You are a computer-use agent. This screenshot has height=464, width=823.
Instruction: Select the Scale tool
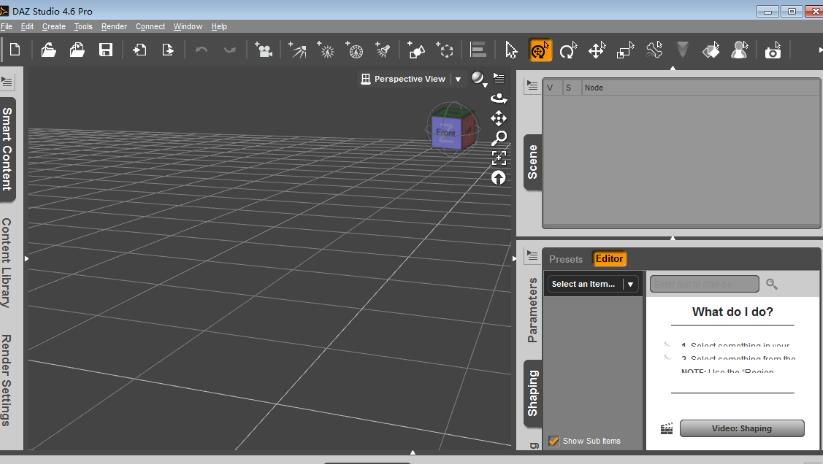tap(626, 50)
